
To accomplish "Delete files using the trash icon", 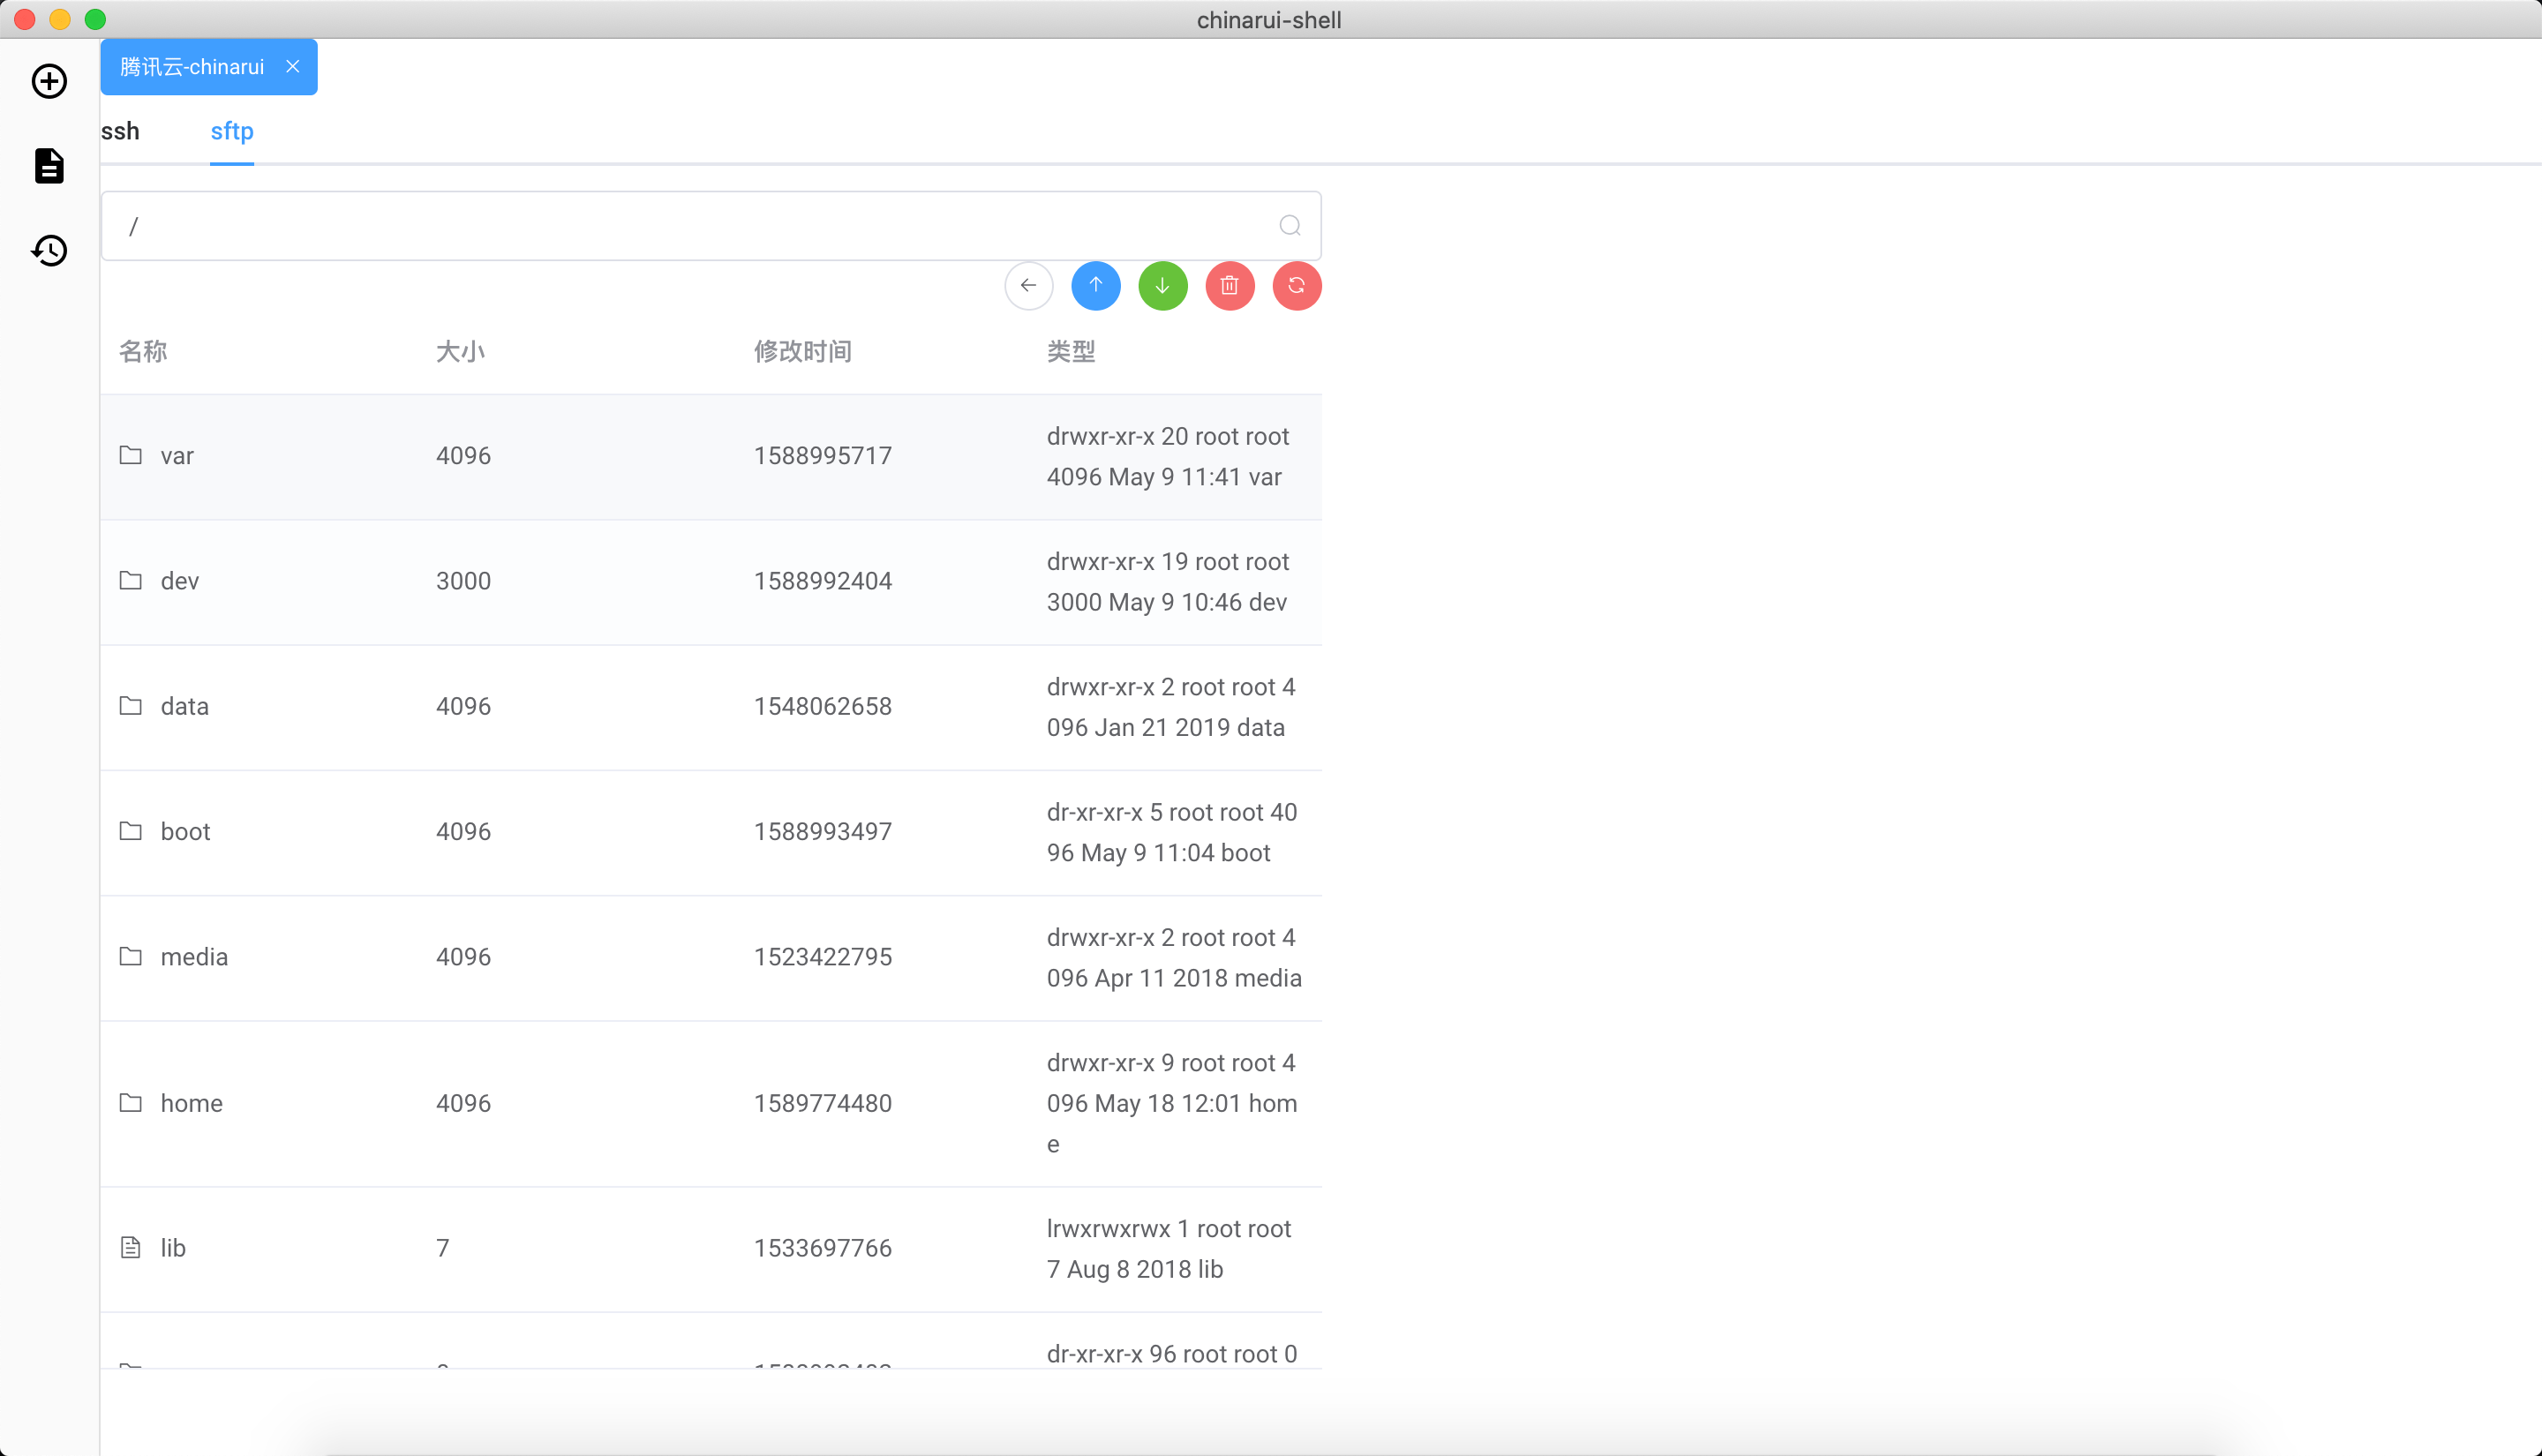I will (x=1229, y=286).
